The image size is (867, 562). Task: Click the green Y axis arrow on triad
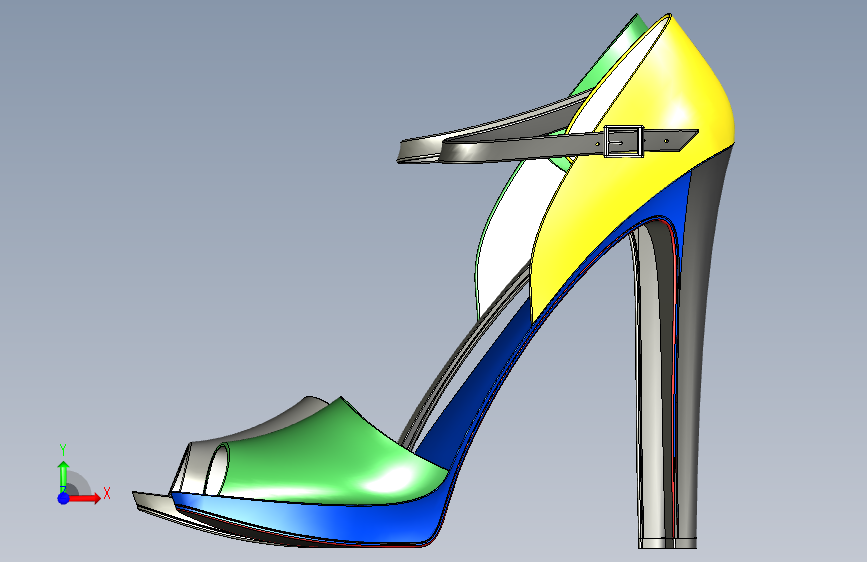pos(63,476)
